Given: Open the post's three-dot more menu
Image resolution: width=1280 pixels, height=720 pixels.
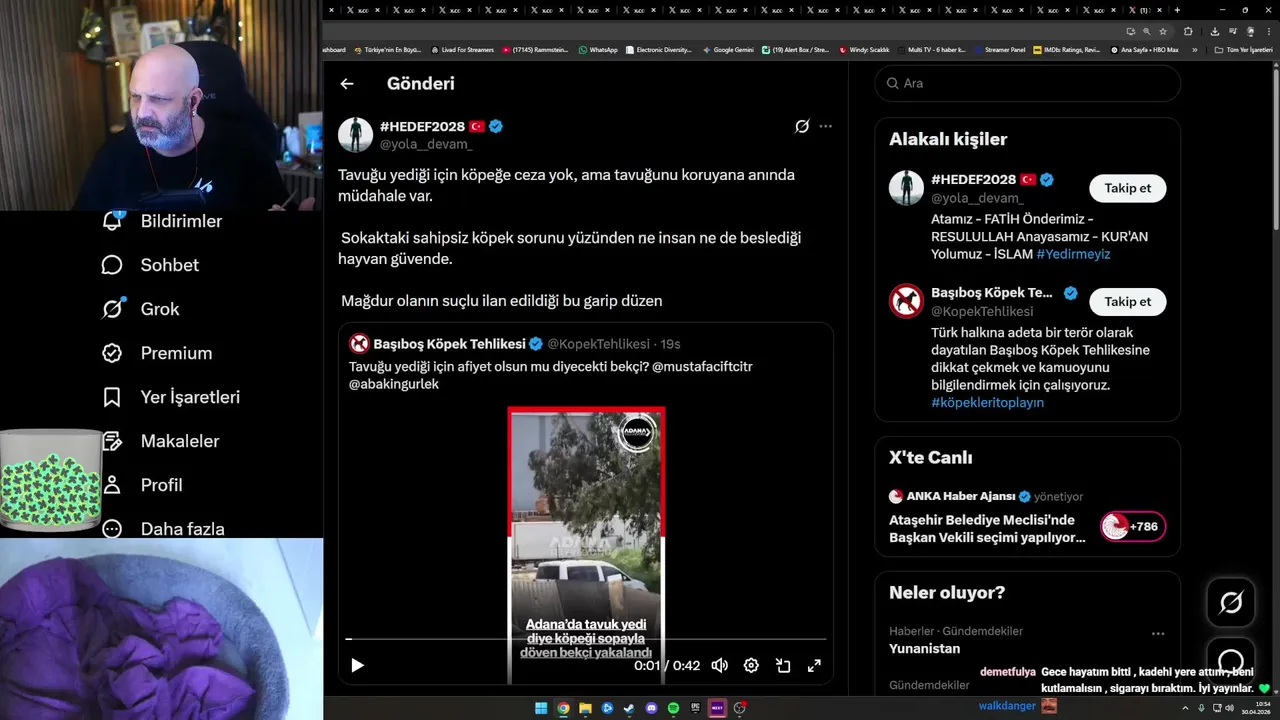Looking at the screenshot, I should point(825,126).
